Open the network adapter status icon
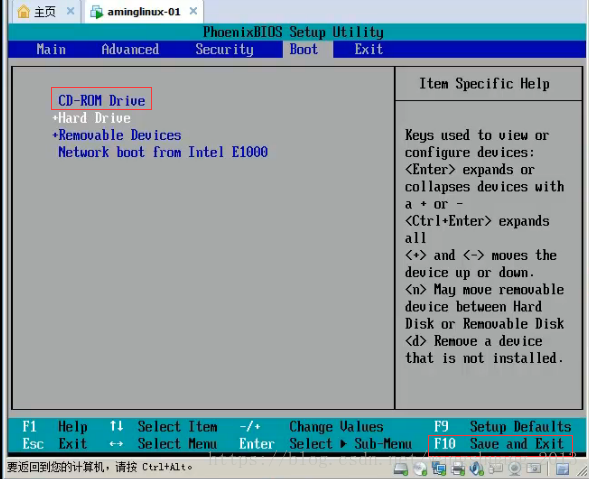The width and height of the screenshot is (589, 479). (439, 468)
